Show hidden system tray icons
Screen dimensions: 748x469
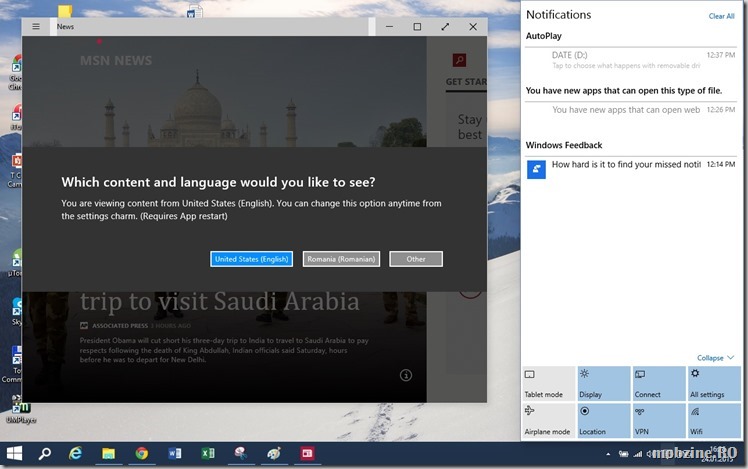pyautogui.click(x=608, y=454)
